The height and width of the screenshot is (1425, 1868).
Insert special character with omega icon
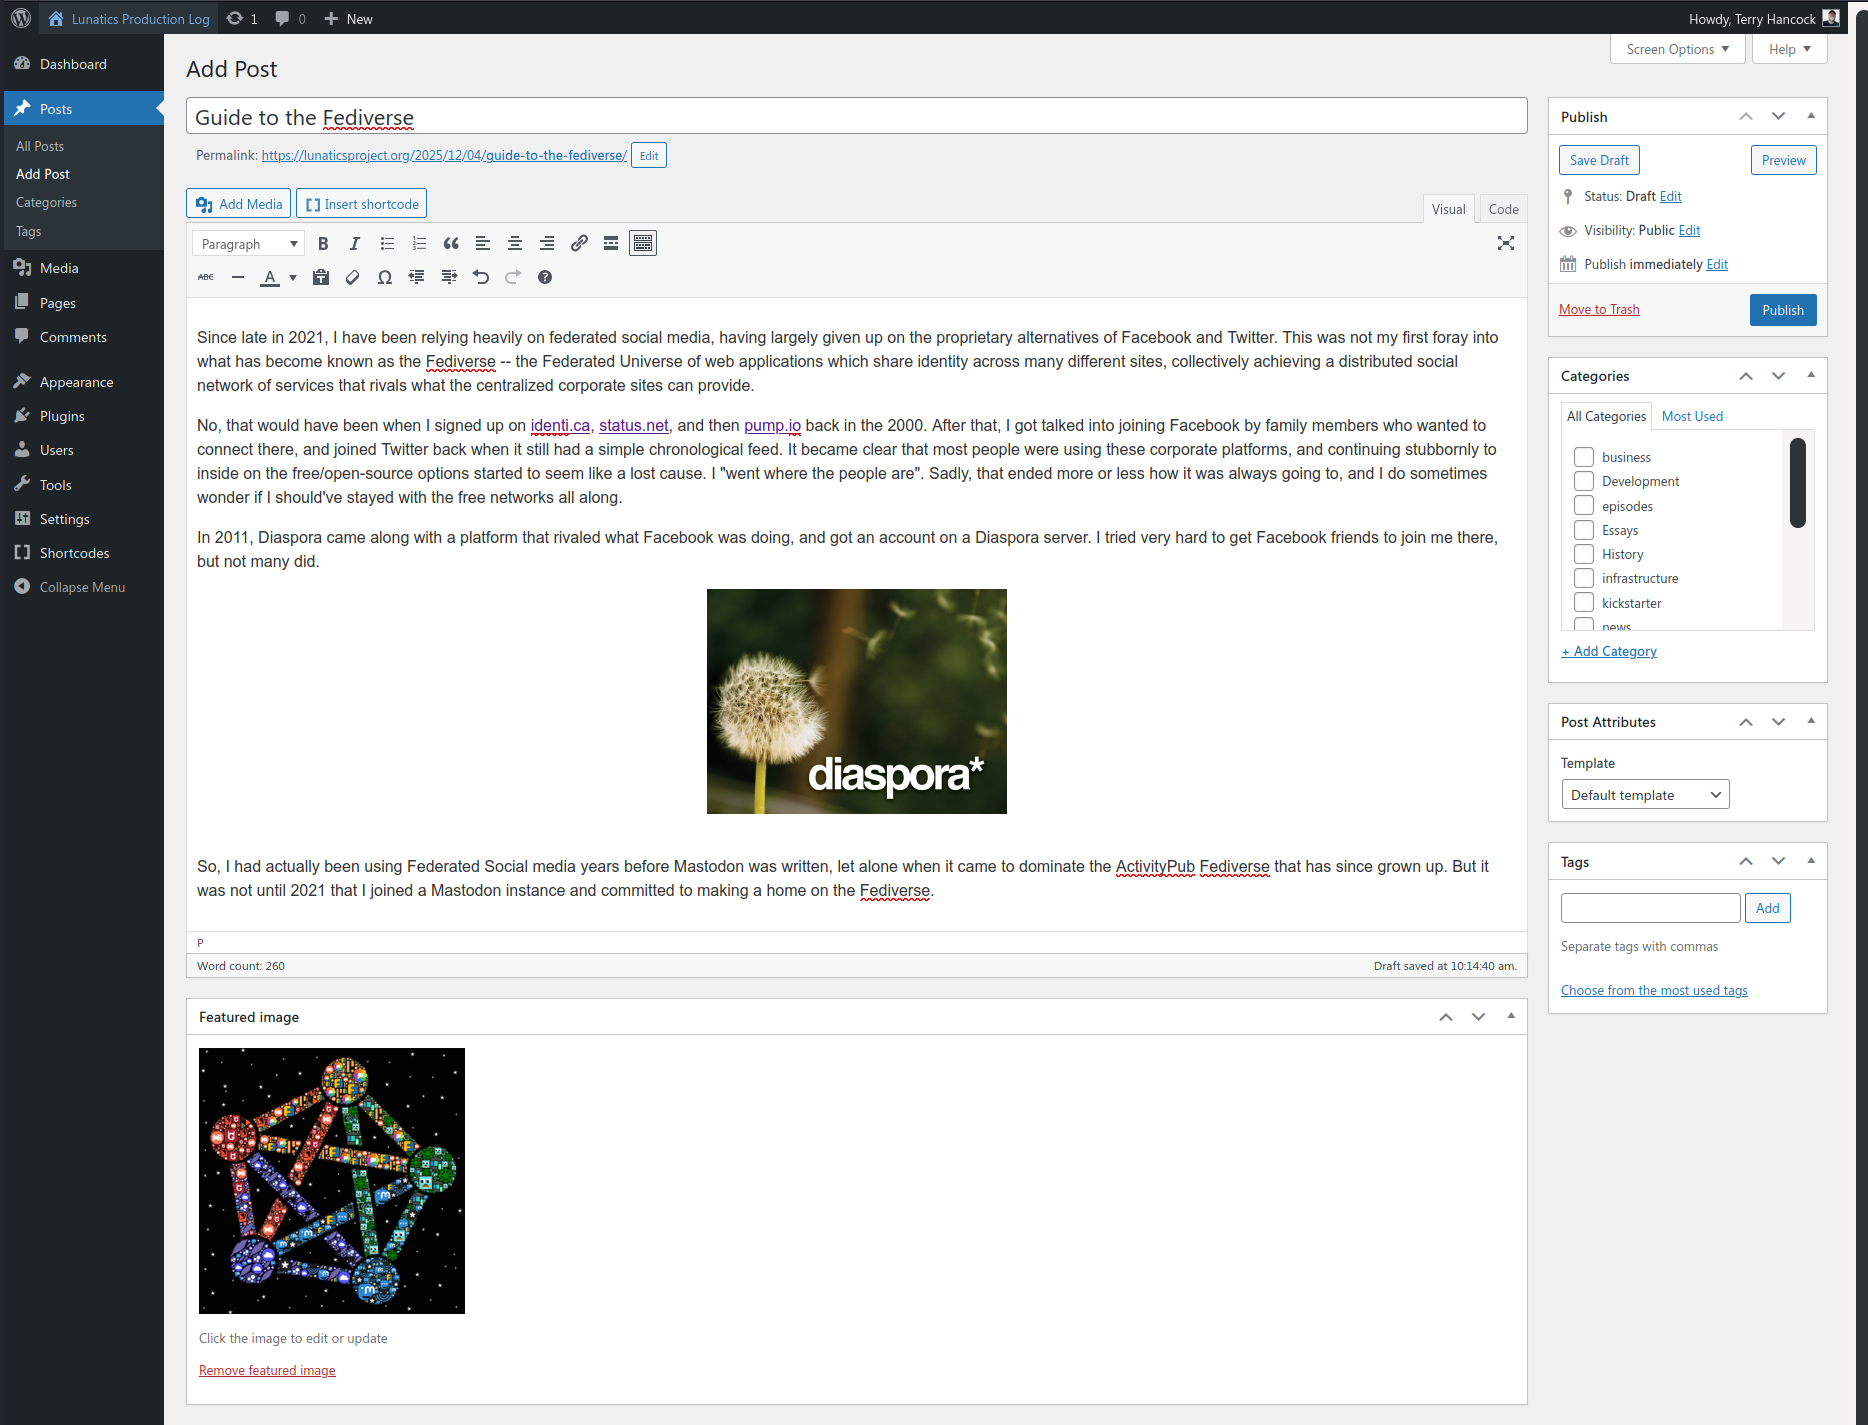pos(384,278)
